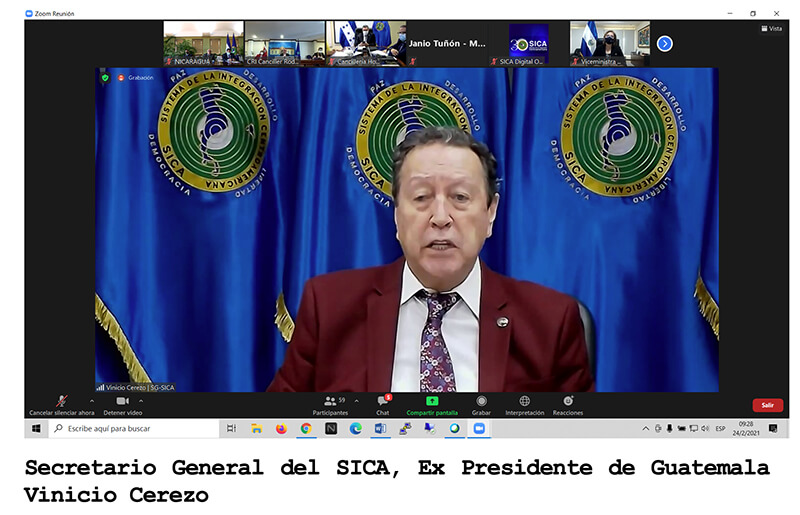Open the Participantes panel

point(331,405)
